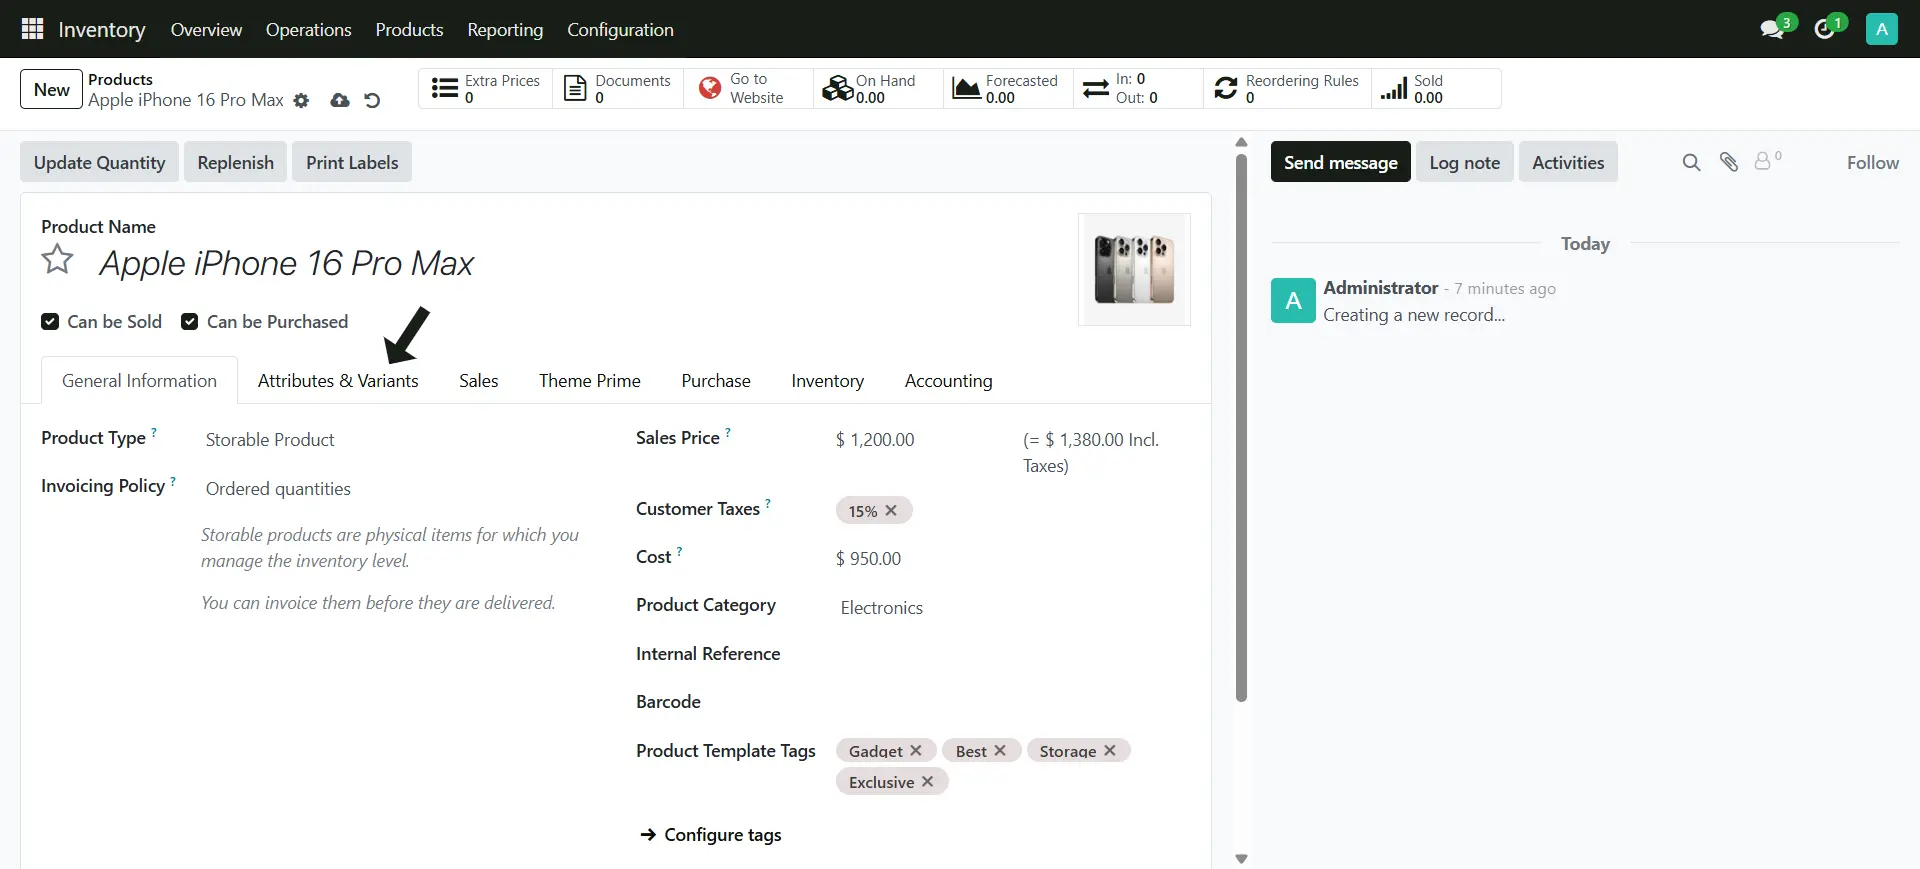Click the iPhone product image thumbnail
Image resolution: width=1920 pixels, height=869 pixels.
(x=1134, y=269)
